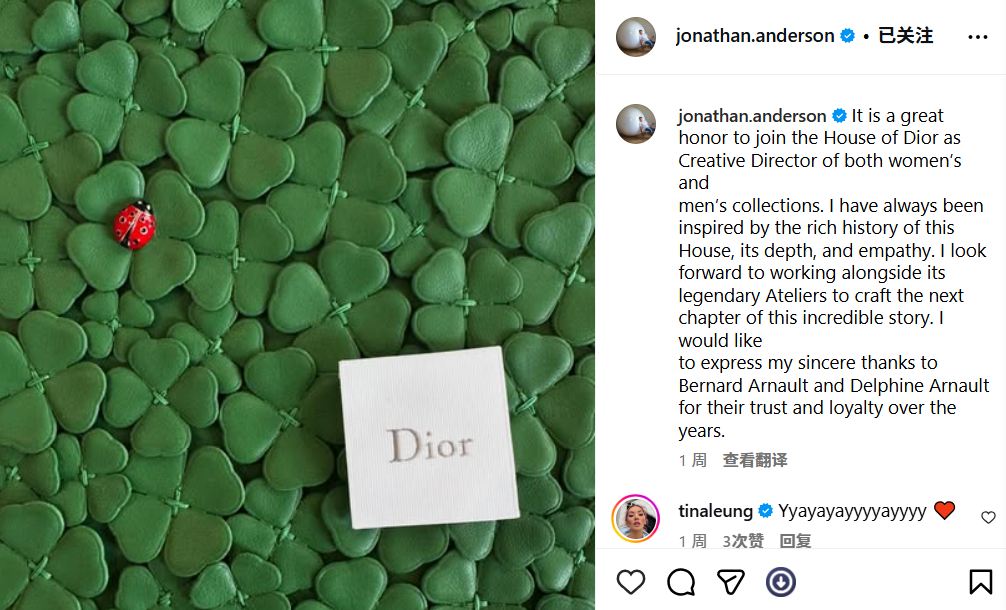Click the caption's 1 周 timestamp
The height and width of the screenshot is (610, 1006).
pyautogui.click(x=693, y=461)
